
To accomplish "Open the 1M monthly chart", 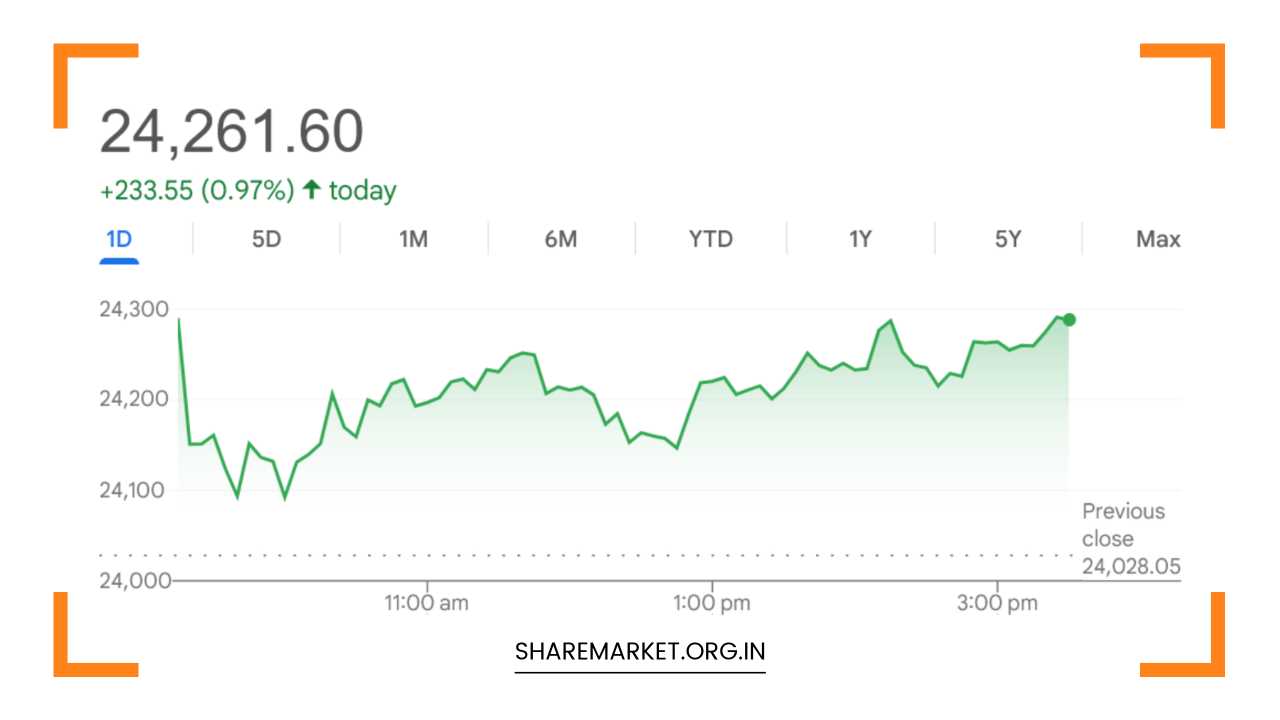I will coord(413,239).
